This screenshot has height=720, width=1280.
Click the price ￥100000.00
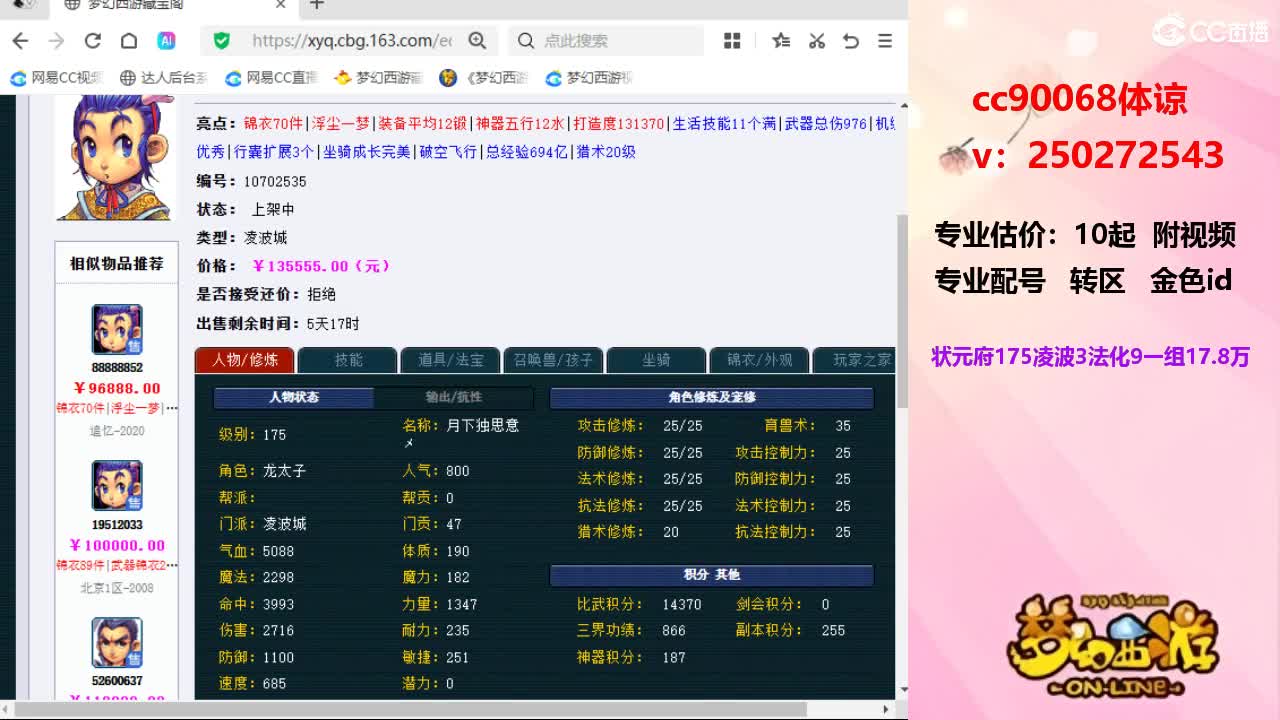tap(117, 545)
